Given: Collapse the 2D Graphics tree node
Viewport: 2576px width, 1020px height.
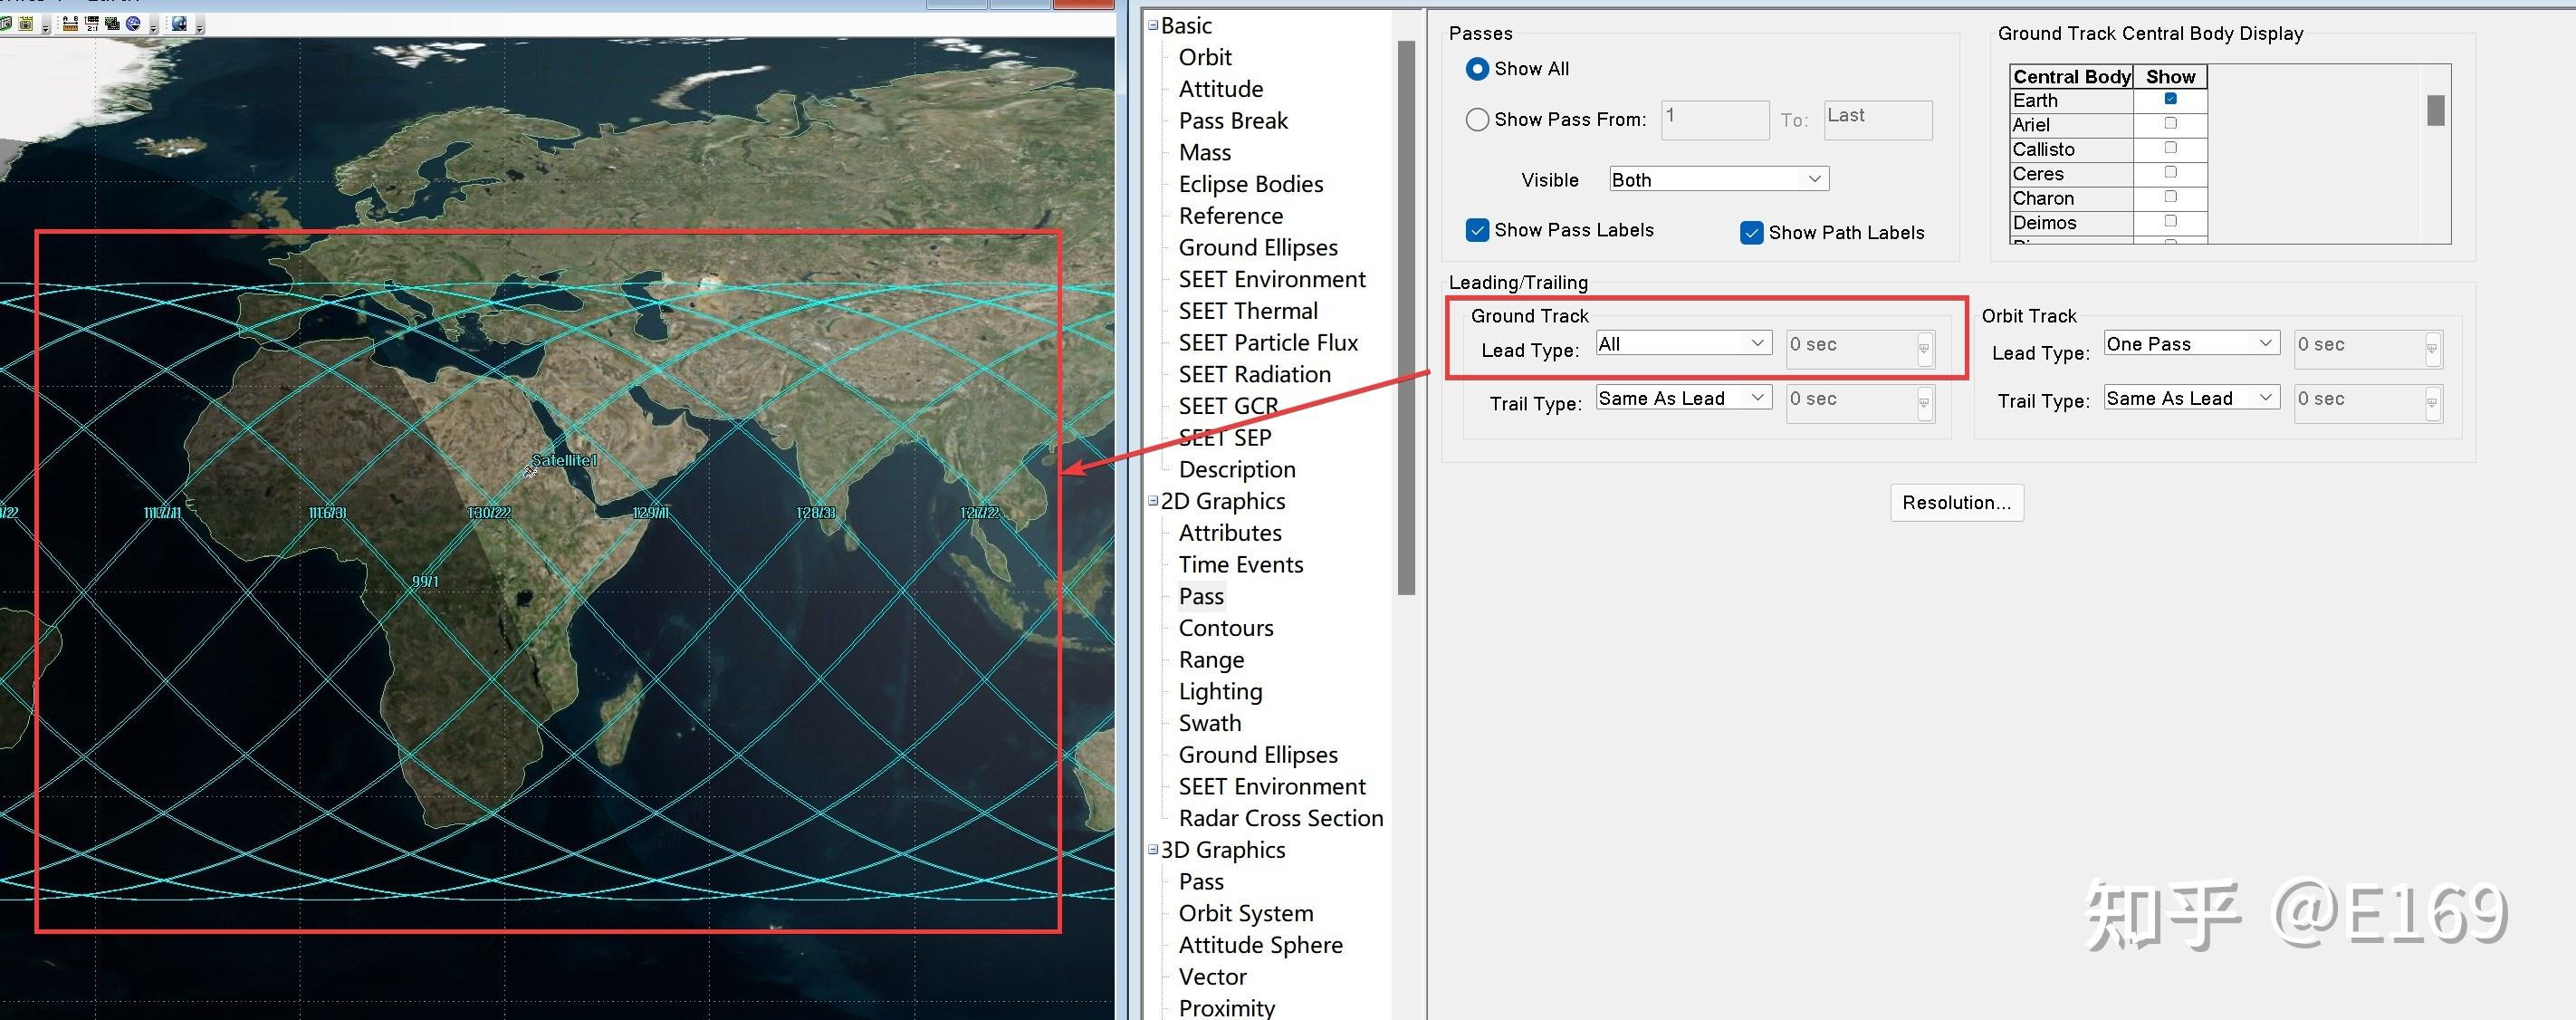Looking at the screenshot, I should click(x=1153, y=501).
